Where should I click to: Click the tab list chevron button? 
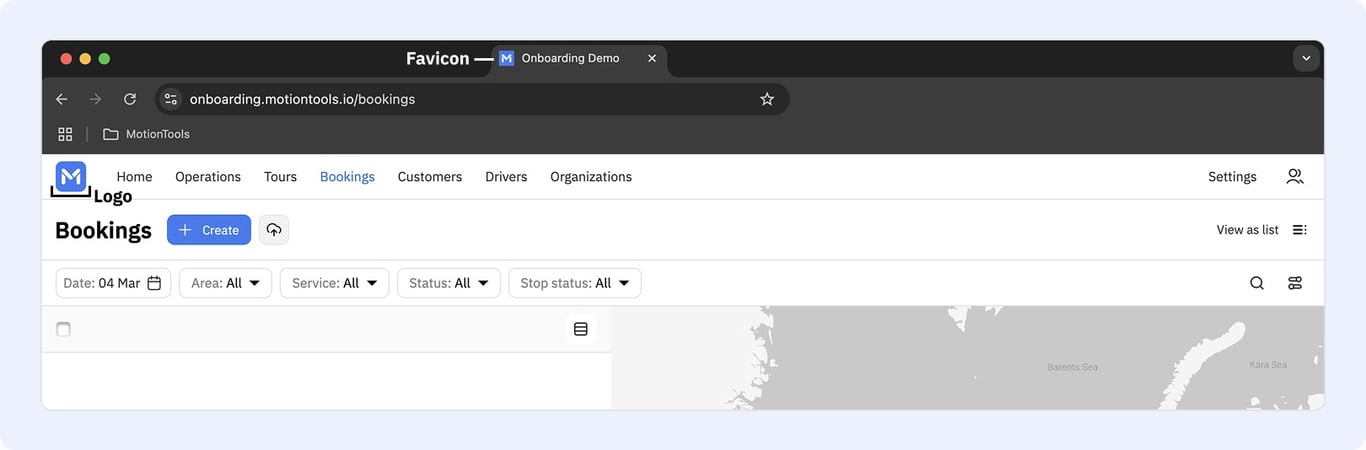coord(1306,59)
